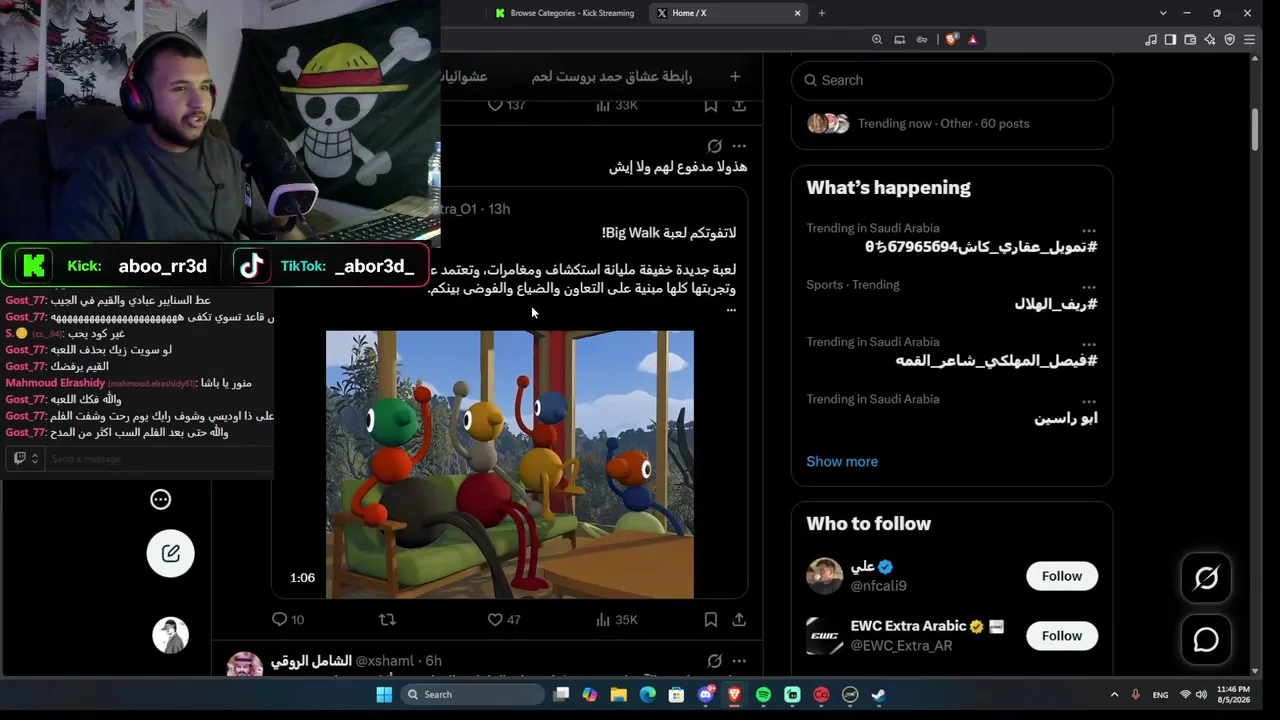
Task: Open Grok icon on the quoting post
Action: click(714, 146)
